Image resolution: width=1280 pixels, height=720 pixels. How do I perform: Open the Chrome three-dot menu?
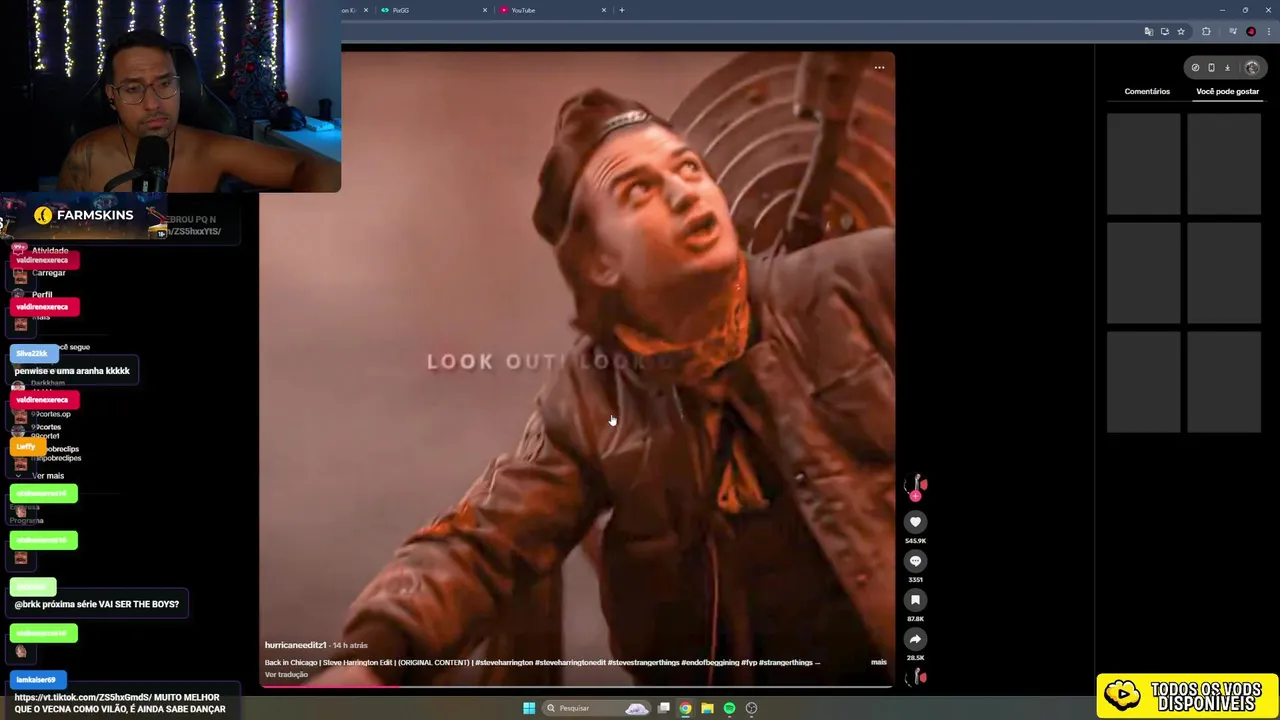coord(1268,32)
